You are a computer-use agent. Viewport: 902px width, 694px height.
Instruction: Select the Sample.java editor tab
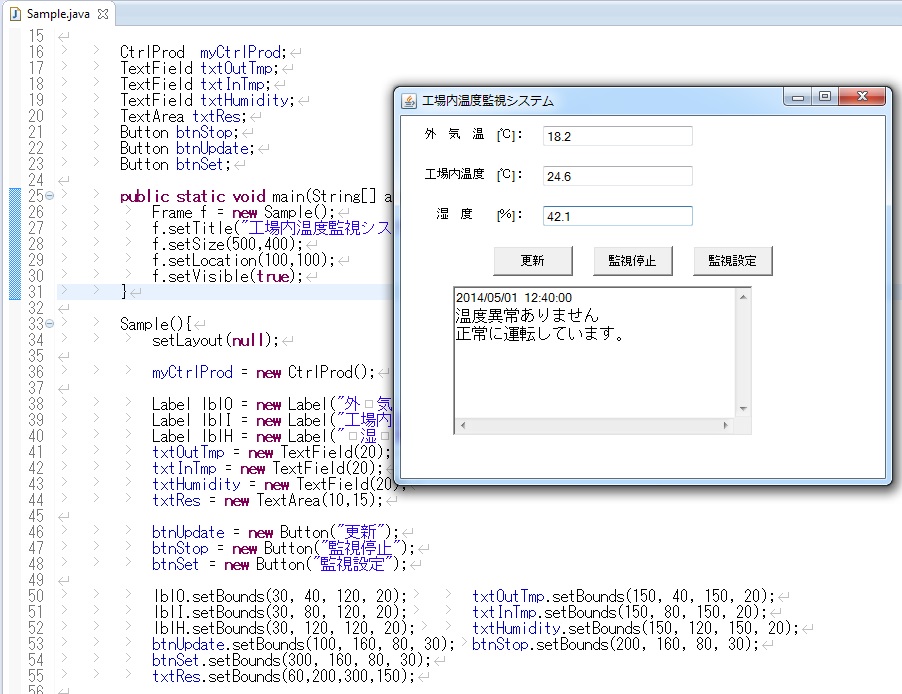[x=58, y=14]
